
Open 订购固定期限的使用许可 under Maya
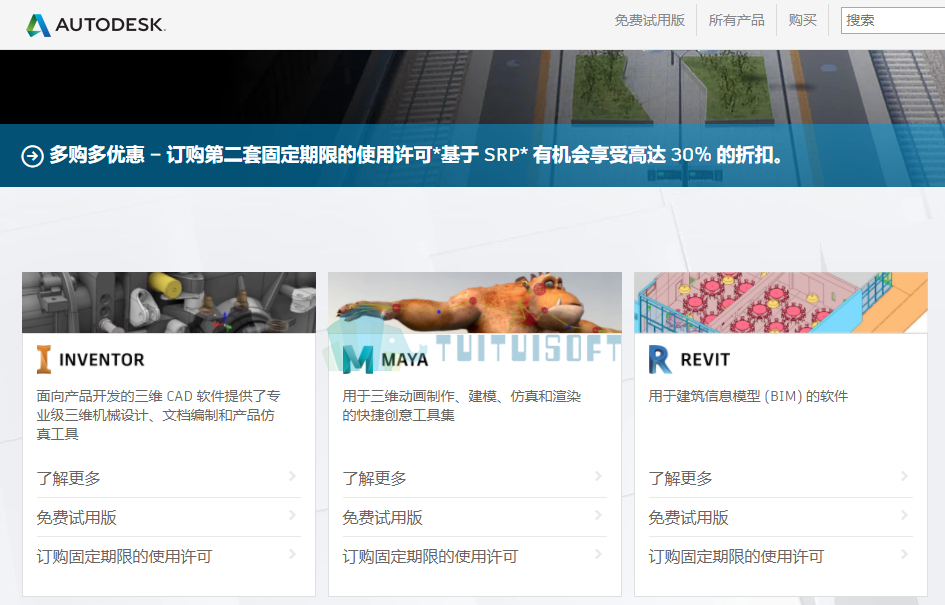pyautogui.click(x=475, y=557)
